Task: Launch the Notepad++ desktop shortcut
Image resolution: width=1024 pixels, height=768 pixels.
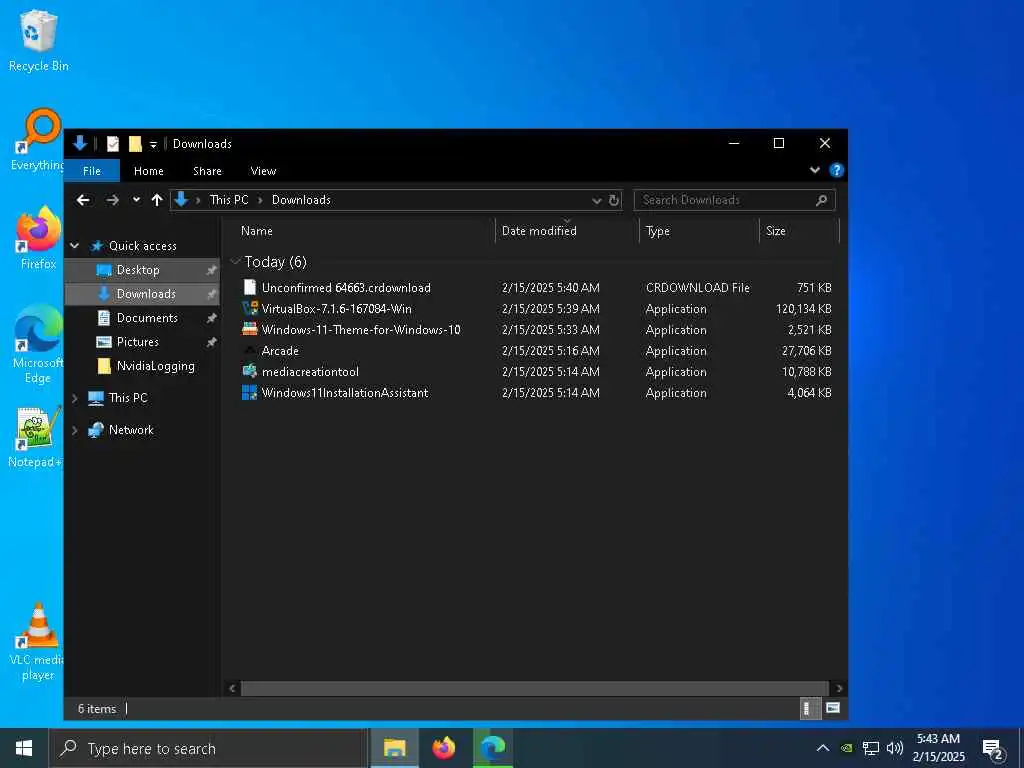Action: click(36, 436)
